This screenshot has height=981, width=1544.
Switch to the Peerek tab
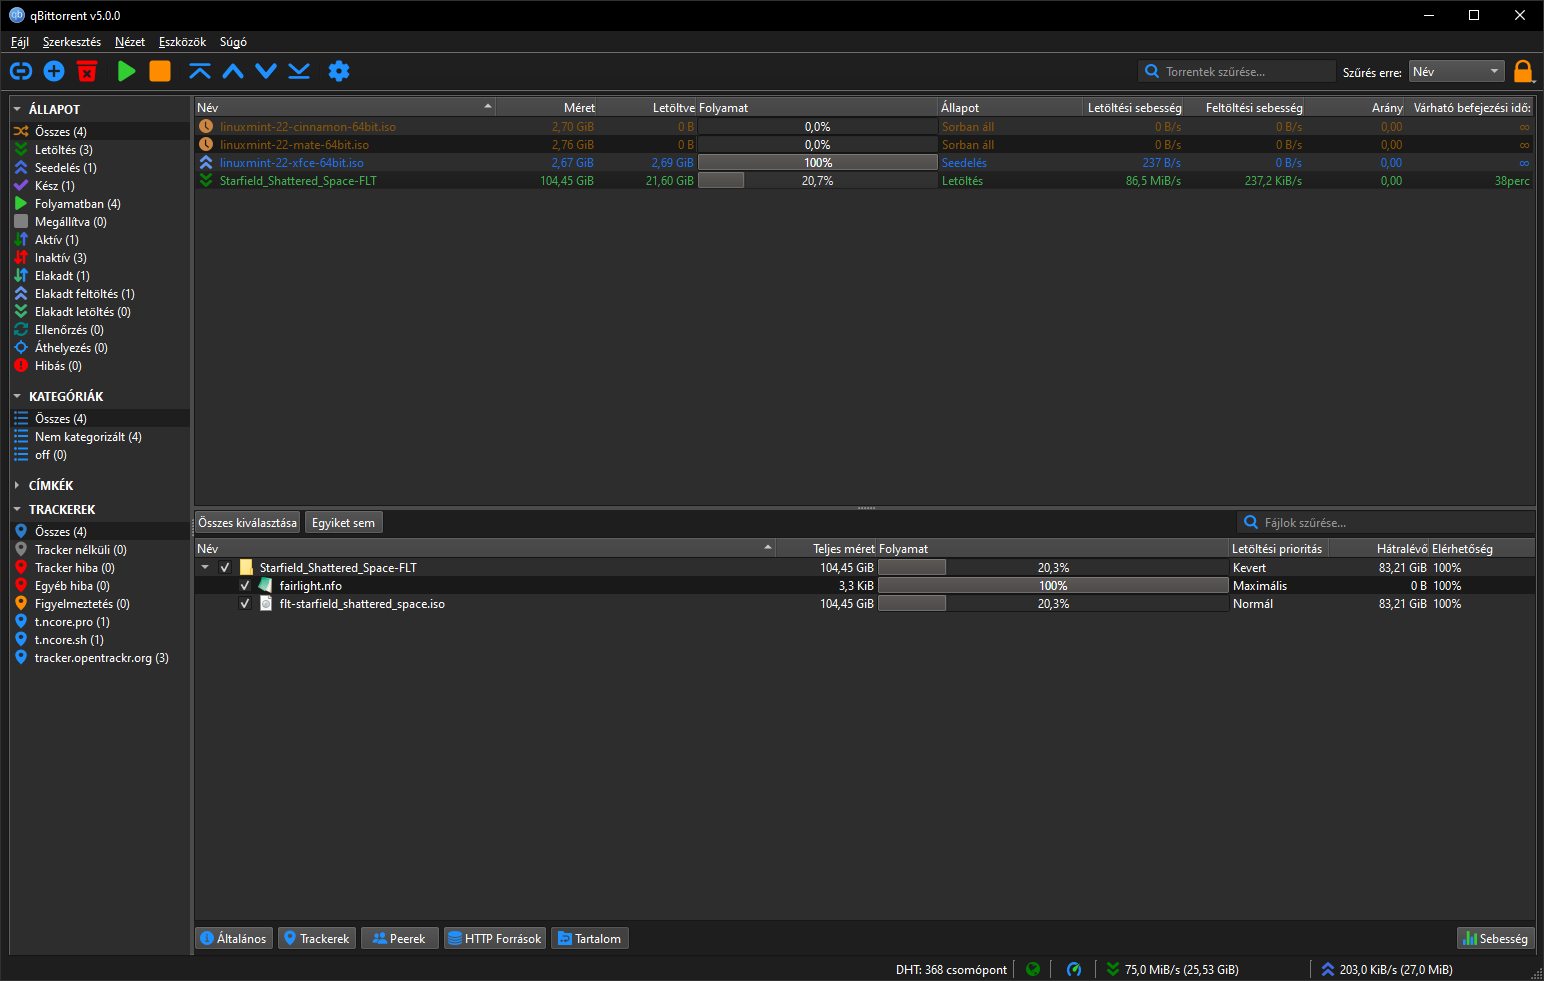(x=399, y=938)
